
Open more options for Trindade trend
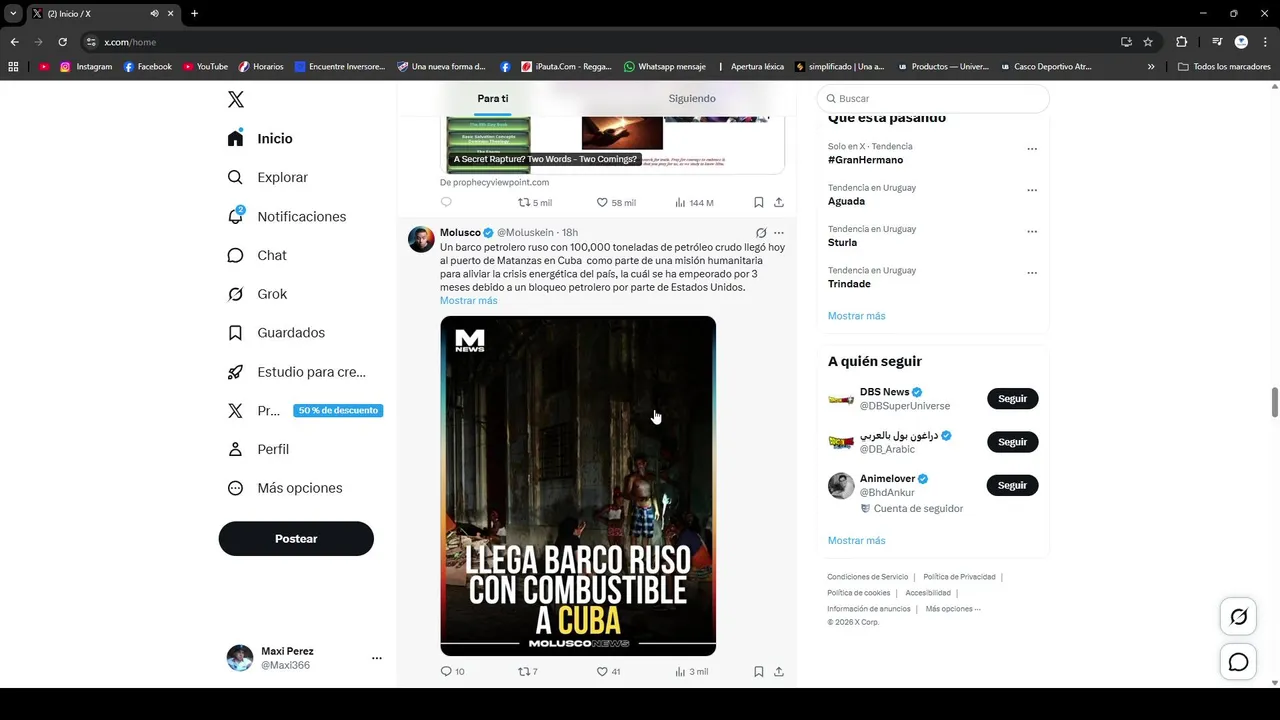[x=1032, y=273]
